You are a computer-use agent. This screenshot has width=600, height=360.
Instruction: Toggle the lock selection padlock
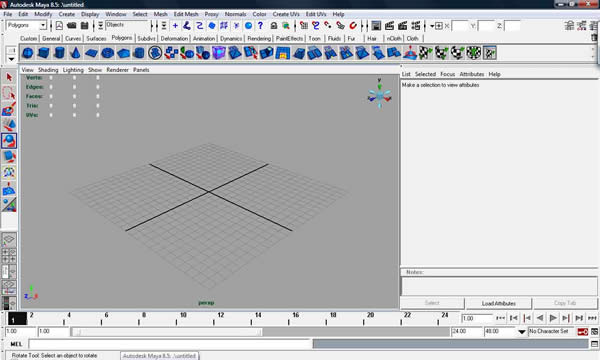(274, 26)
